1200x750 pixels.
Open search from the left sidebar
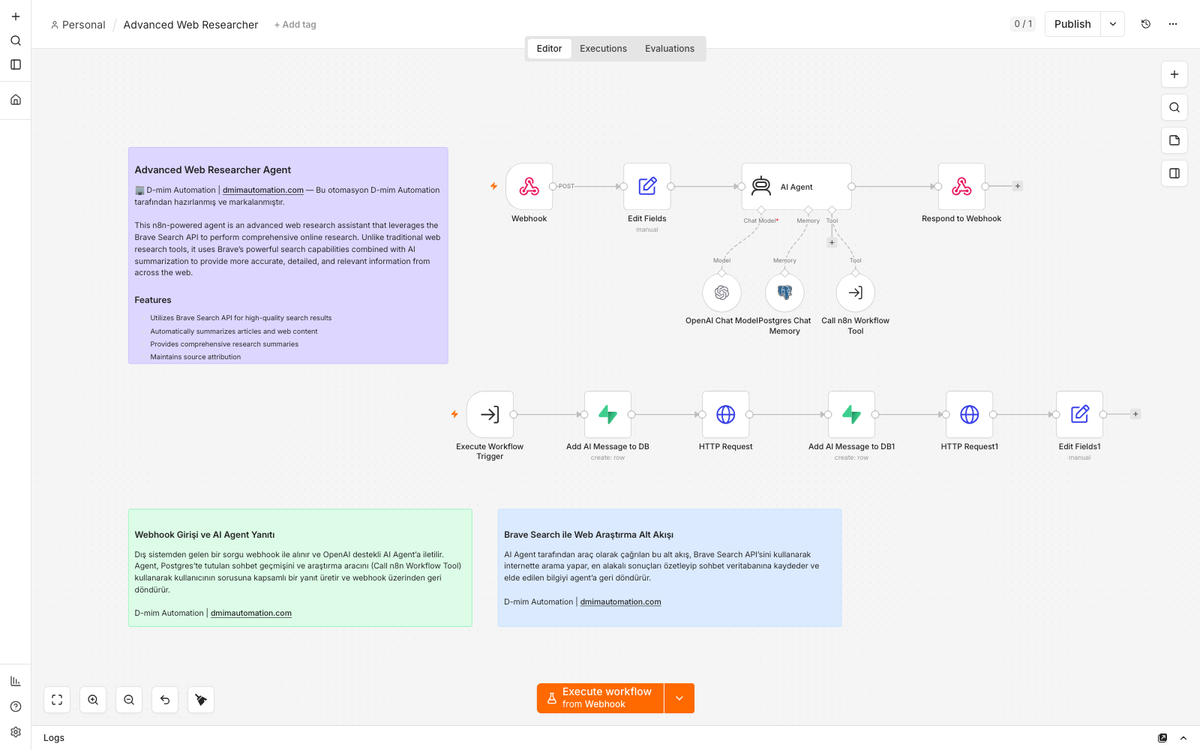(x=15, y=41)
